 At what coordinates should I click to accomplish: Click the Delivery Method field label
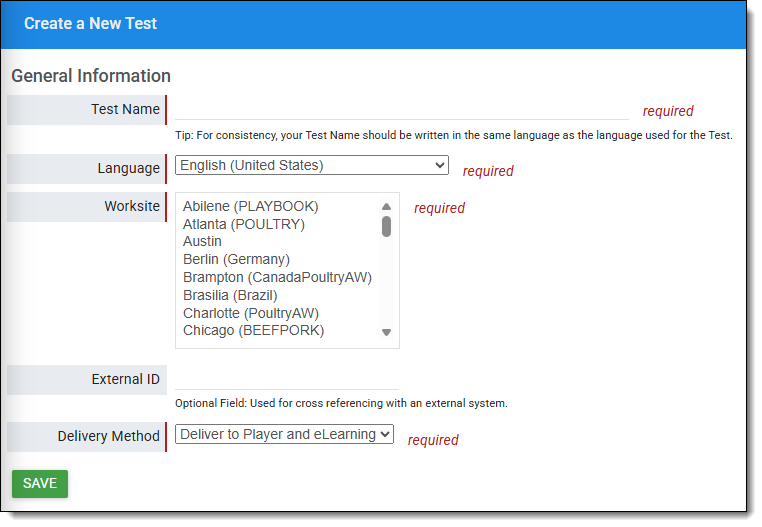click(x=108, y=437)
